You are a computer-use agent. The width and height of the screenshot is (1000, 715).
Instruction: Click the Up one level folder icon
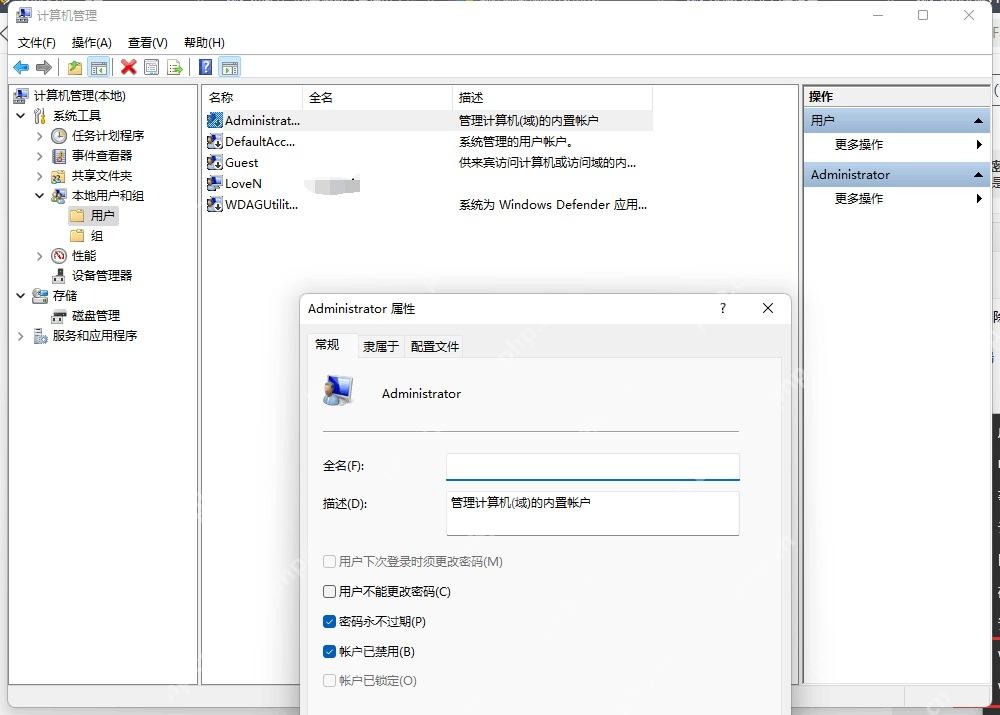click(75, 67)
